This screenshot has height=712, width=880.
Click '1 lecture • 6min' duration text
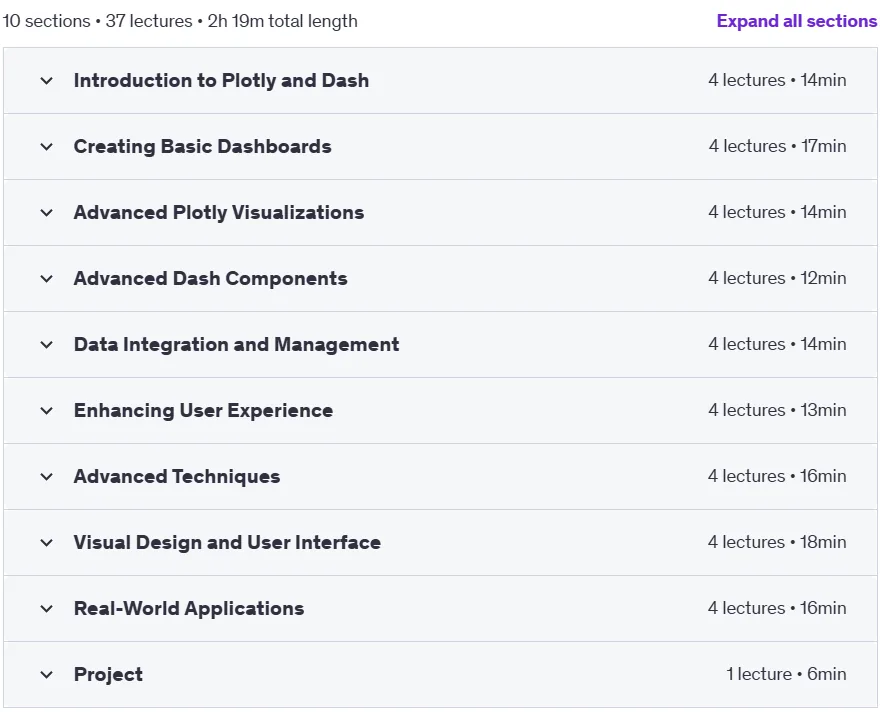pos(786,674)
